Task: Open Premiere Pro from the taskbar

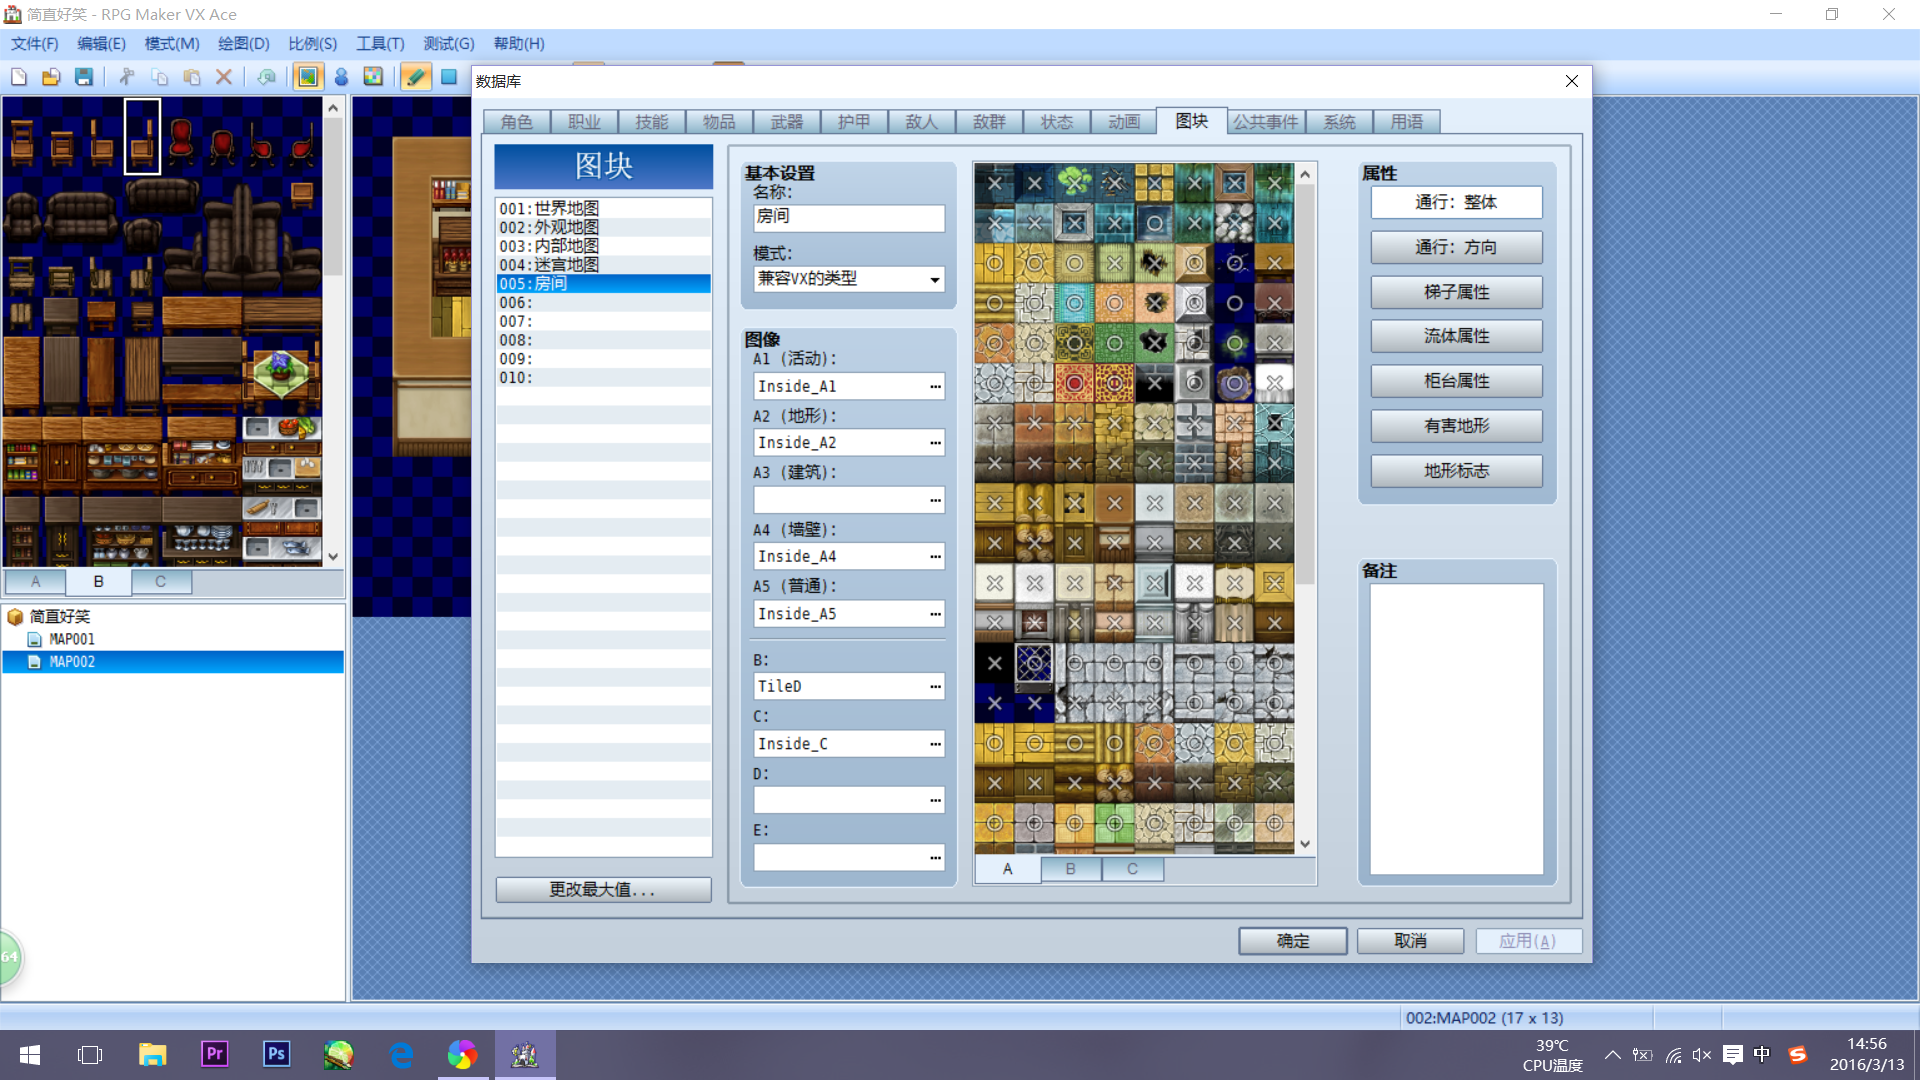Action: [214, 1054]
